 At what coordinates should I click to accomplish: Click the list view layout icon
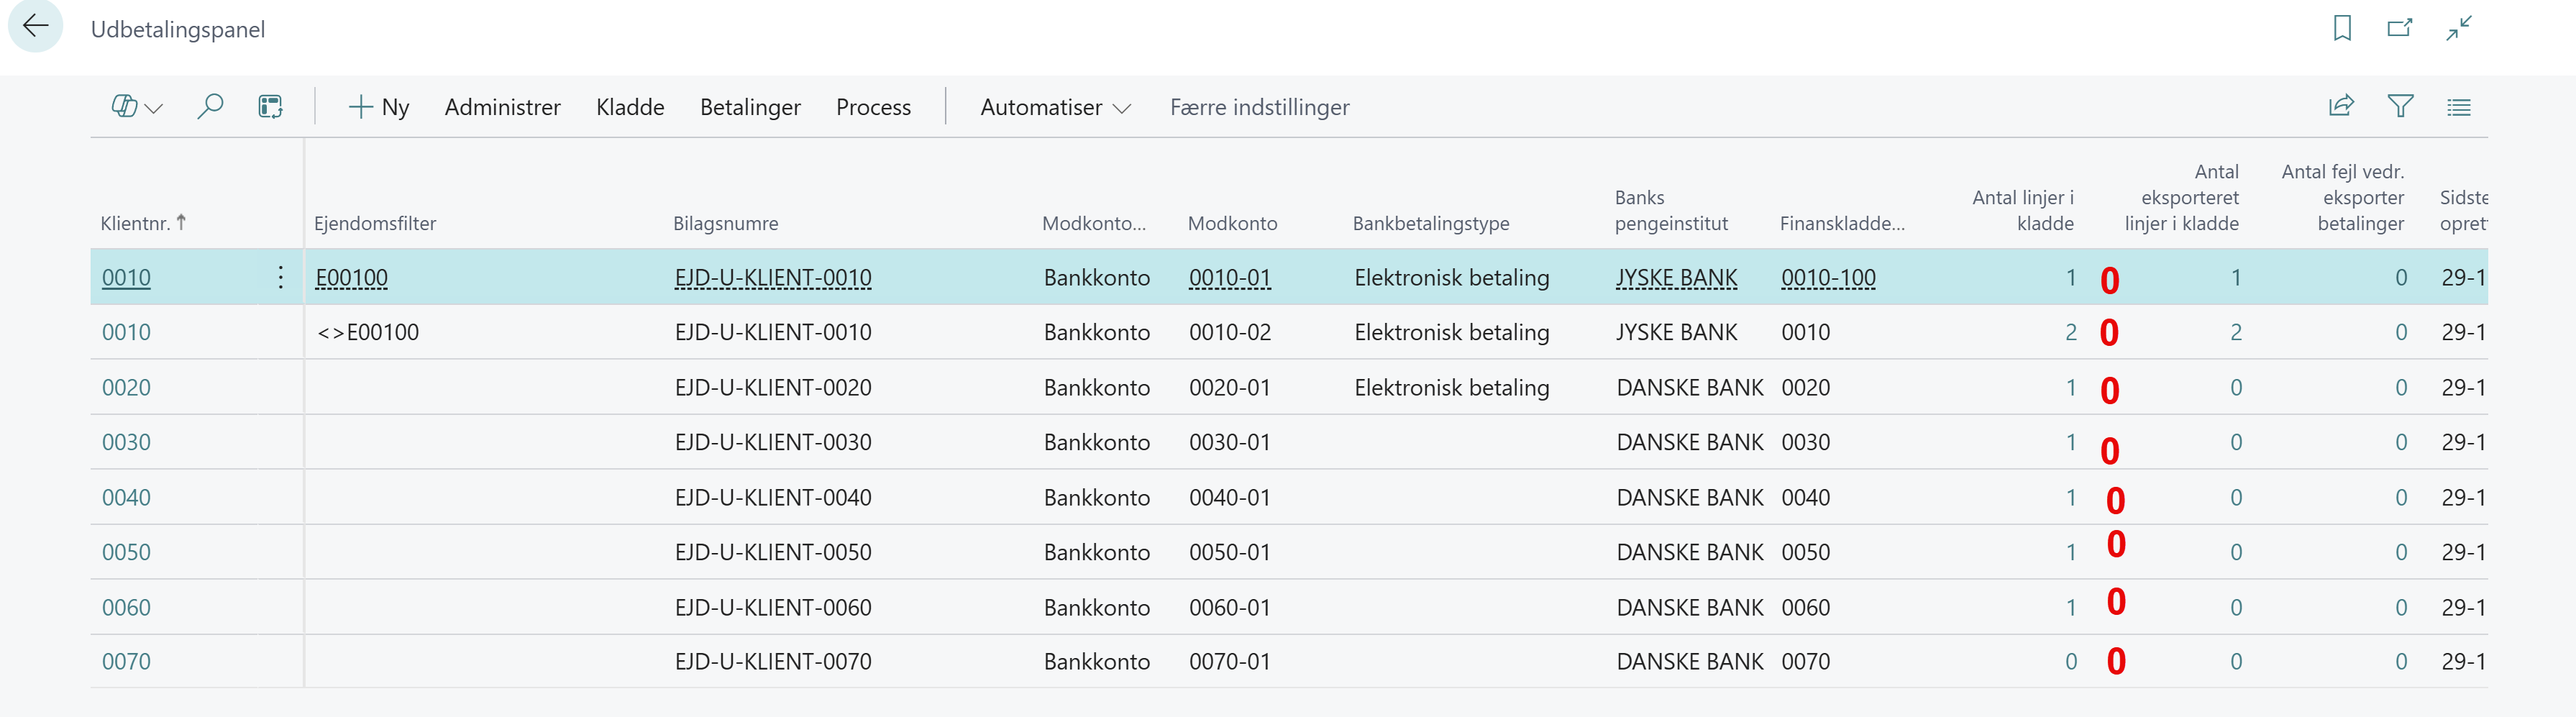[x=2459, y=106]
